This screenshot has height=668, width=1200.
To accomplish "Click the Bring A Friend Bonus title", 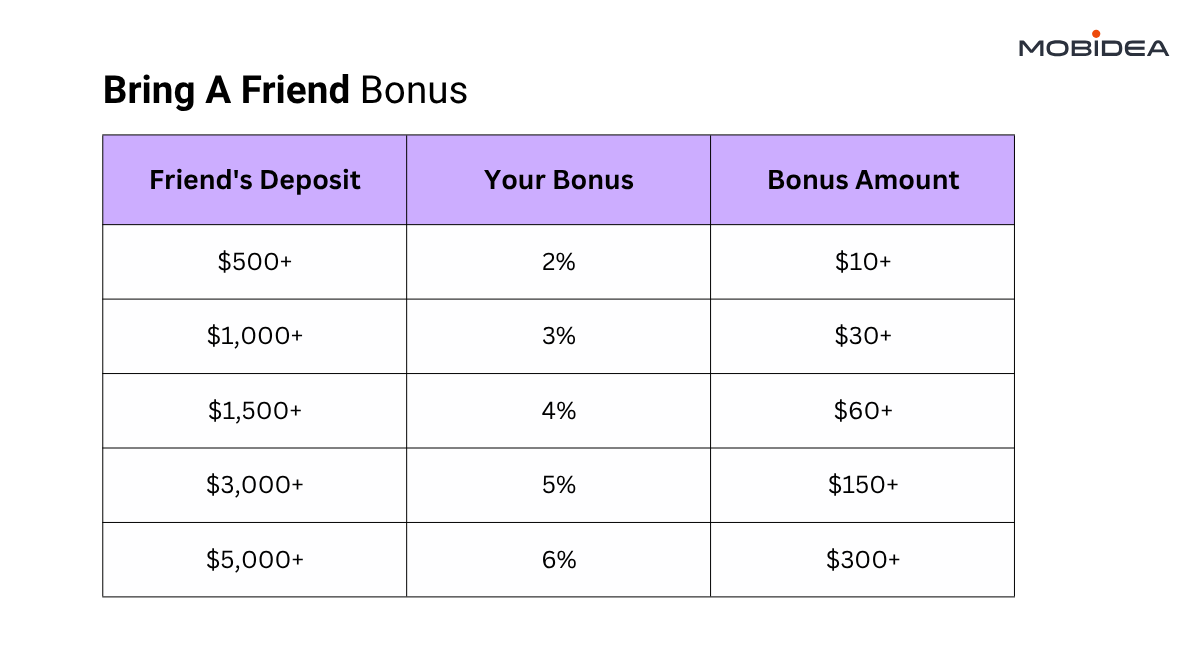I will (285, 91).
